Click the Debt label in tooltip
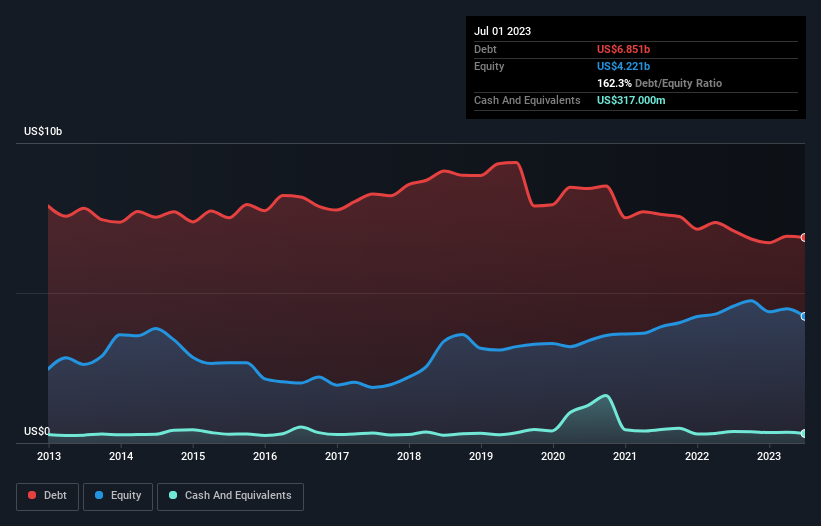Screen dimensions: 821x526 [485, 49]
